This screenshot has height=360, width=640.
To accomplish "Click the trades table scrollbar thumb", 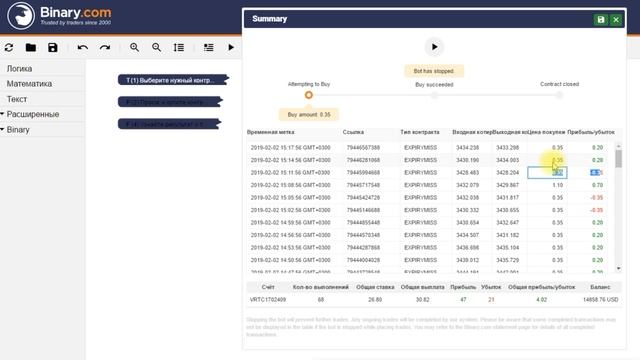I will (x=619, y=158).
